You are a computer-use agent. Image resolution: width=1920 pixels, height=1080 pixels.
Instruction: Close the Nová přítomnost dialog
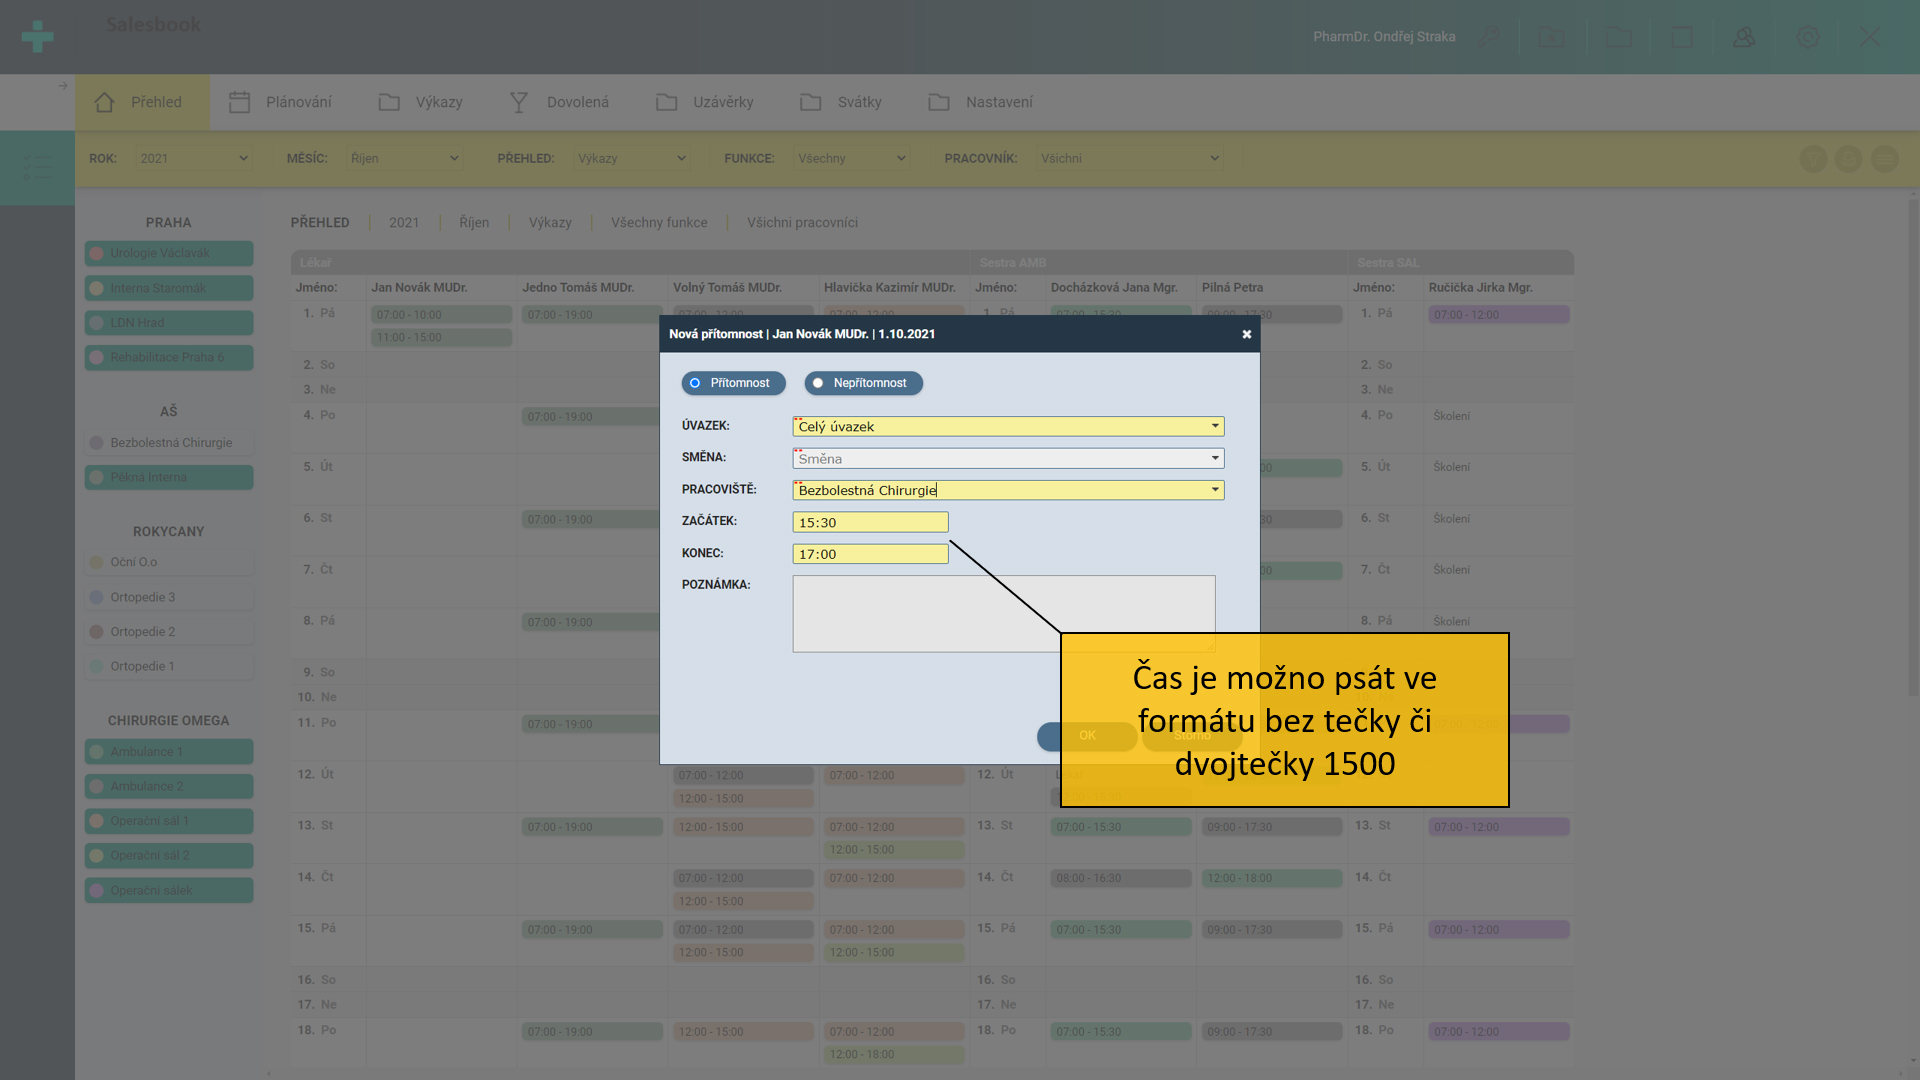(x=1246, y=334)
